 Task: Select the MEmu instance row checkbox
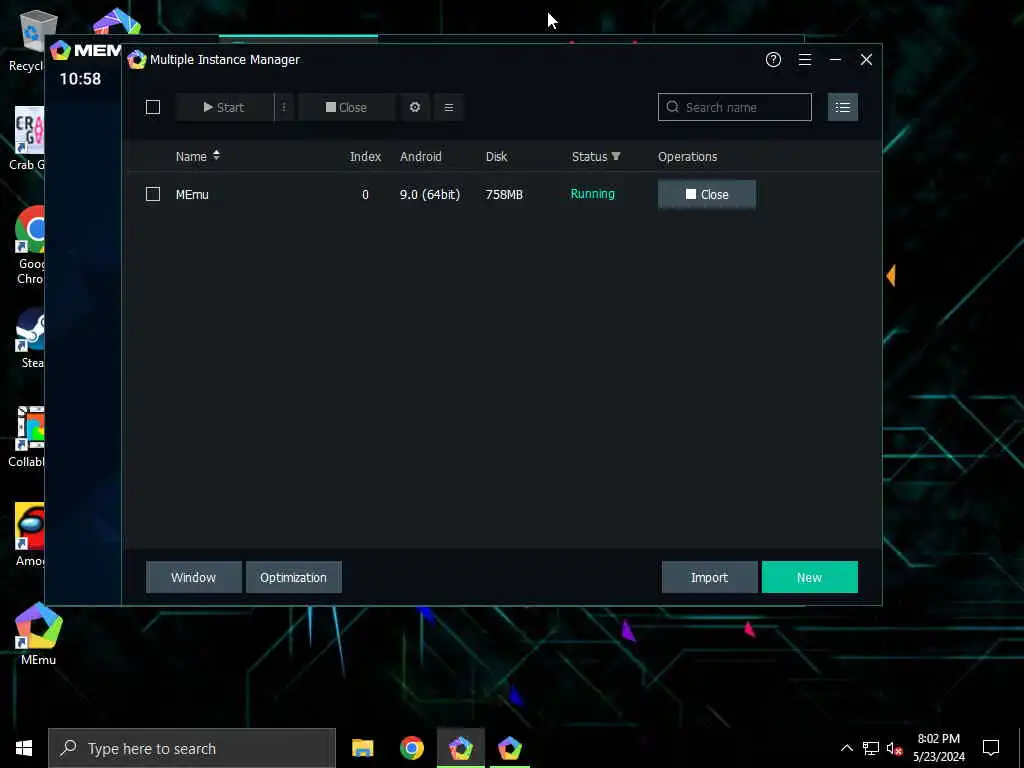click(153, 194)
